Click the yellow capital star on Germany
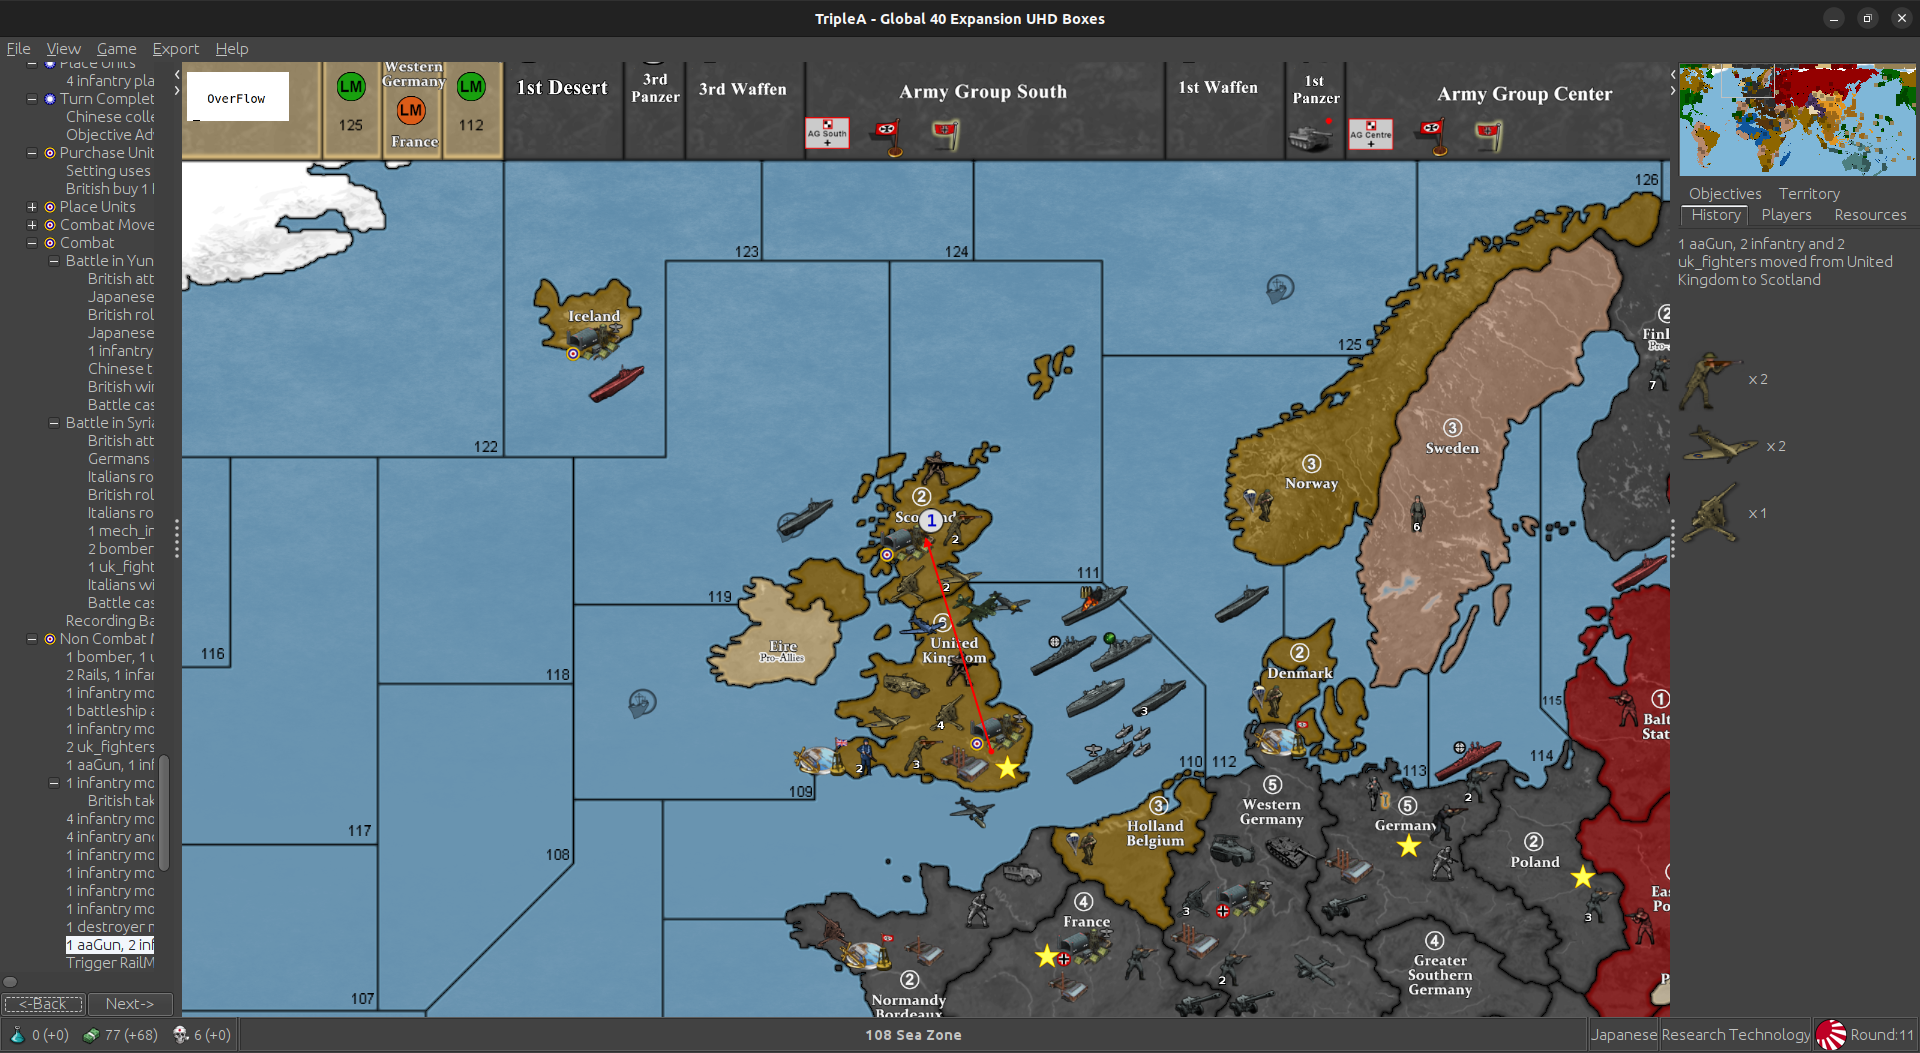 (x=1409, y=847)
